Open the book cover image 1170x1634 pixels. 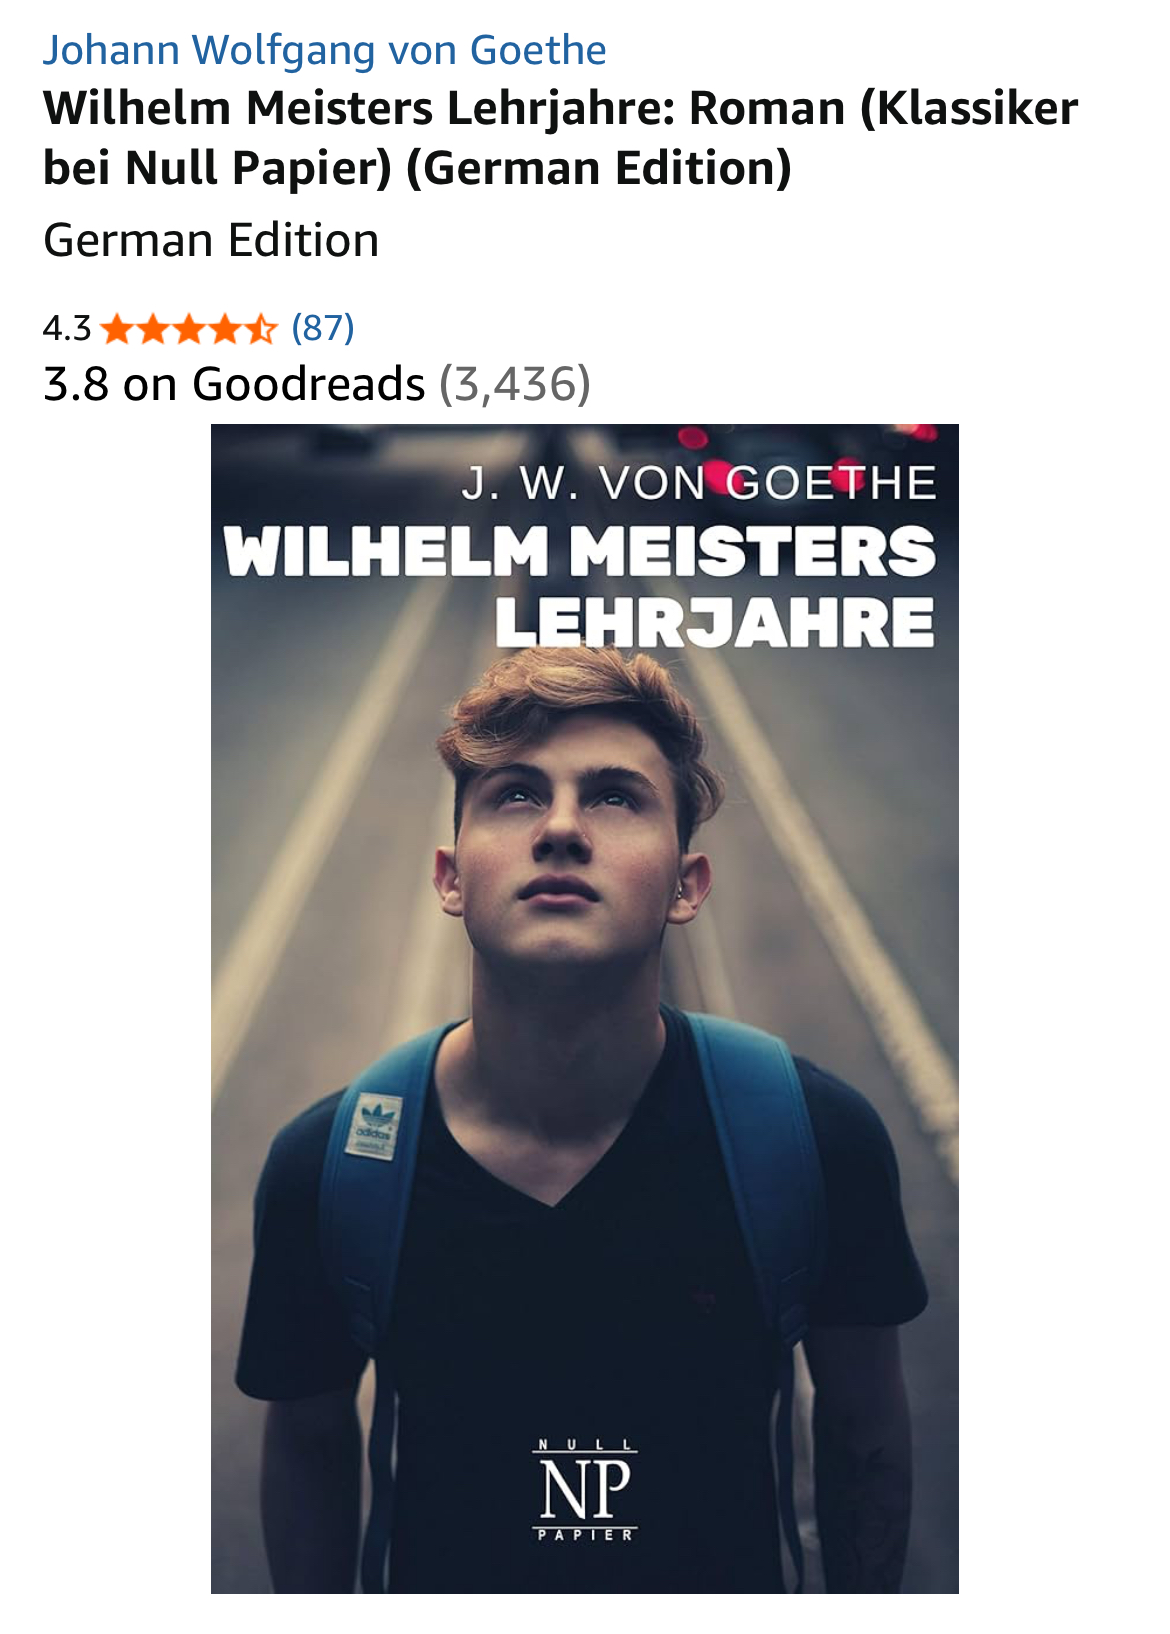584,1008
